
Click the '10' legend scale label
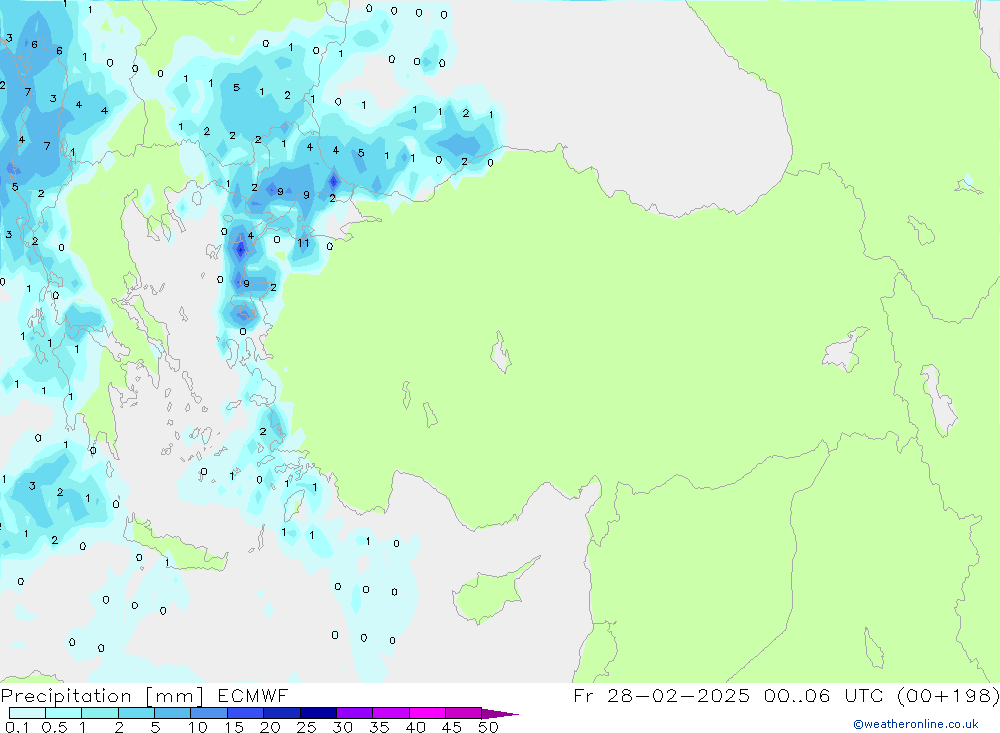point(198,727)
